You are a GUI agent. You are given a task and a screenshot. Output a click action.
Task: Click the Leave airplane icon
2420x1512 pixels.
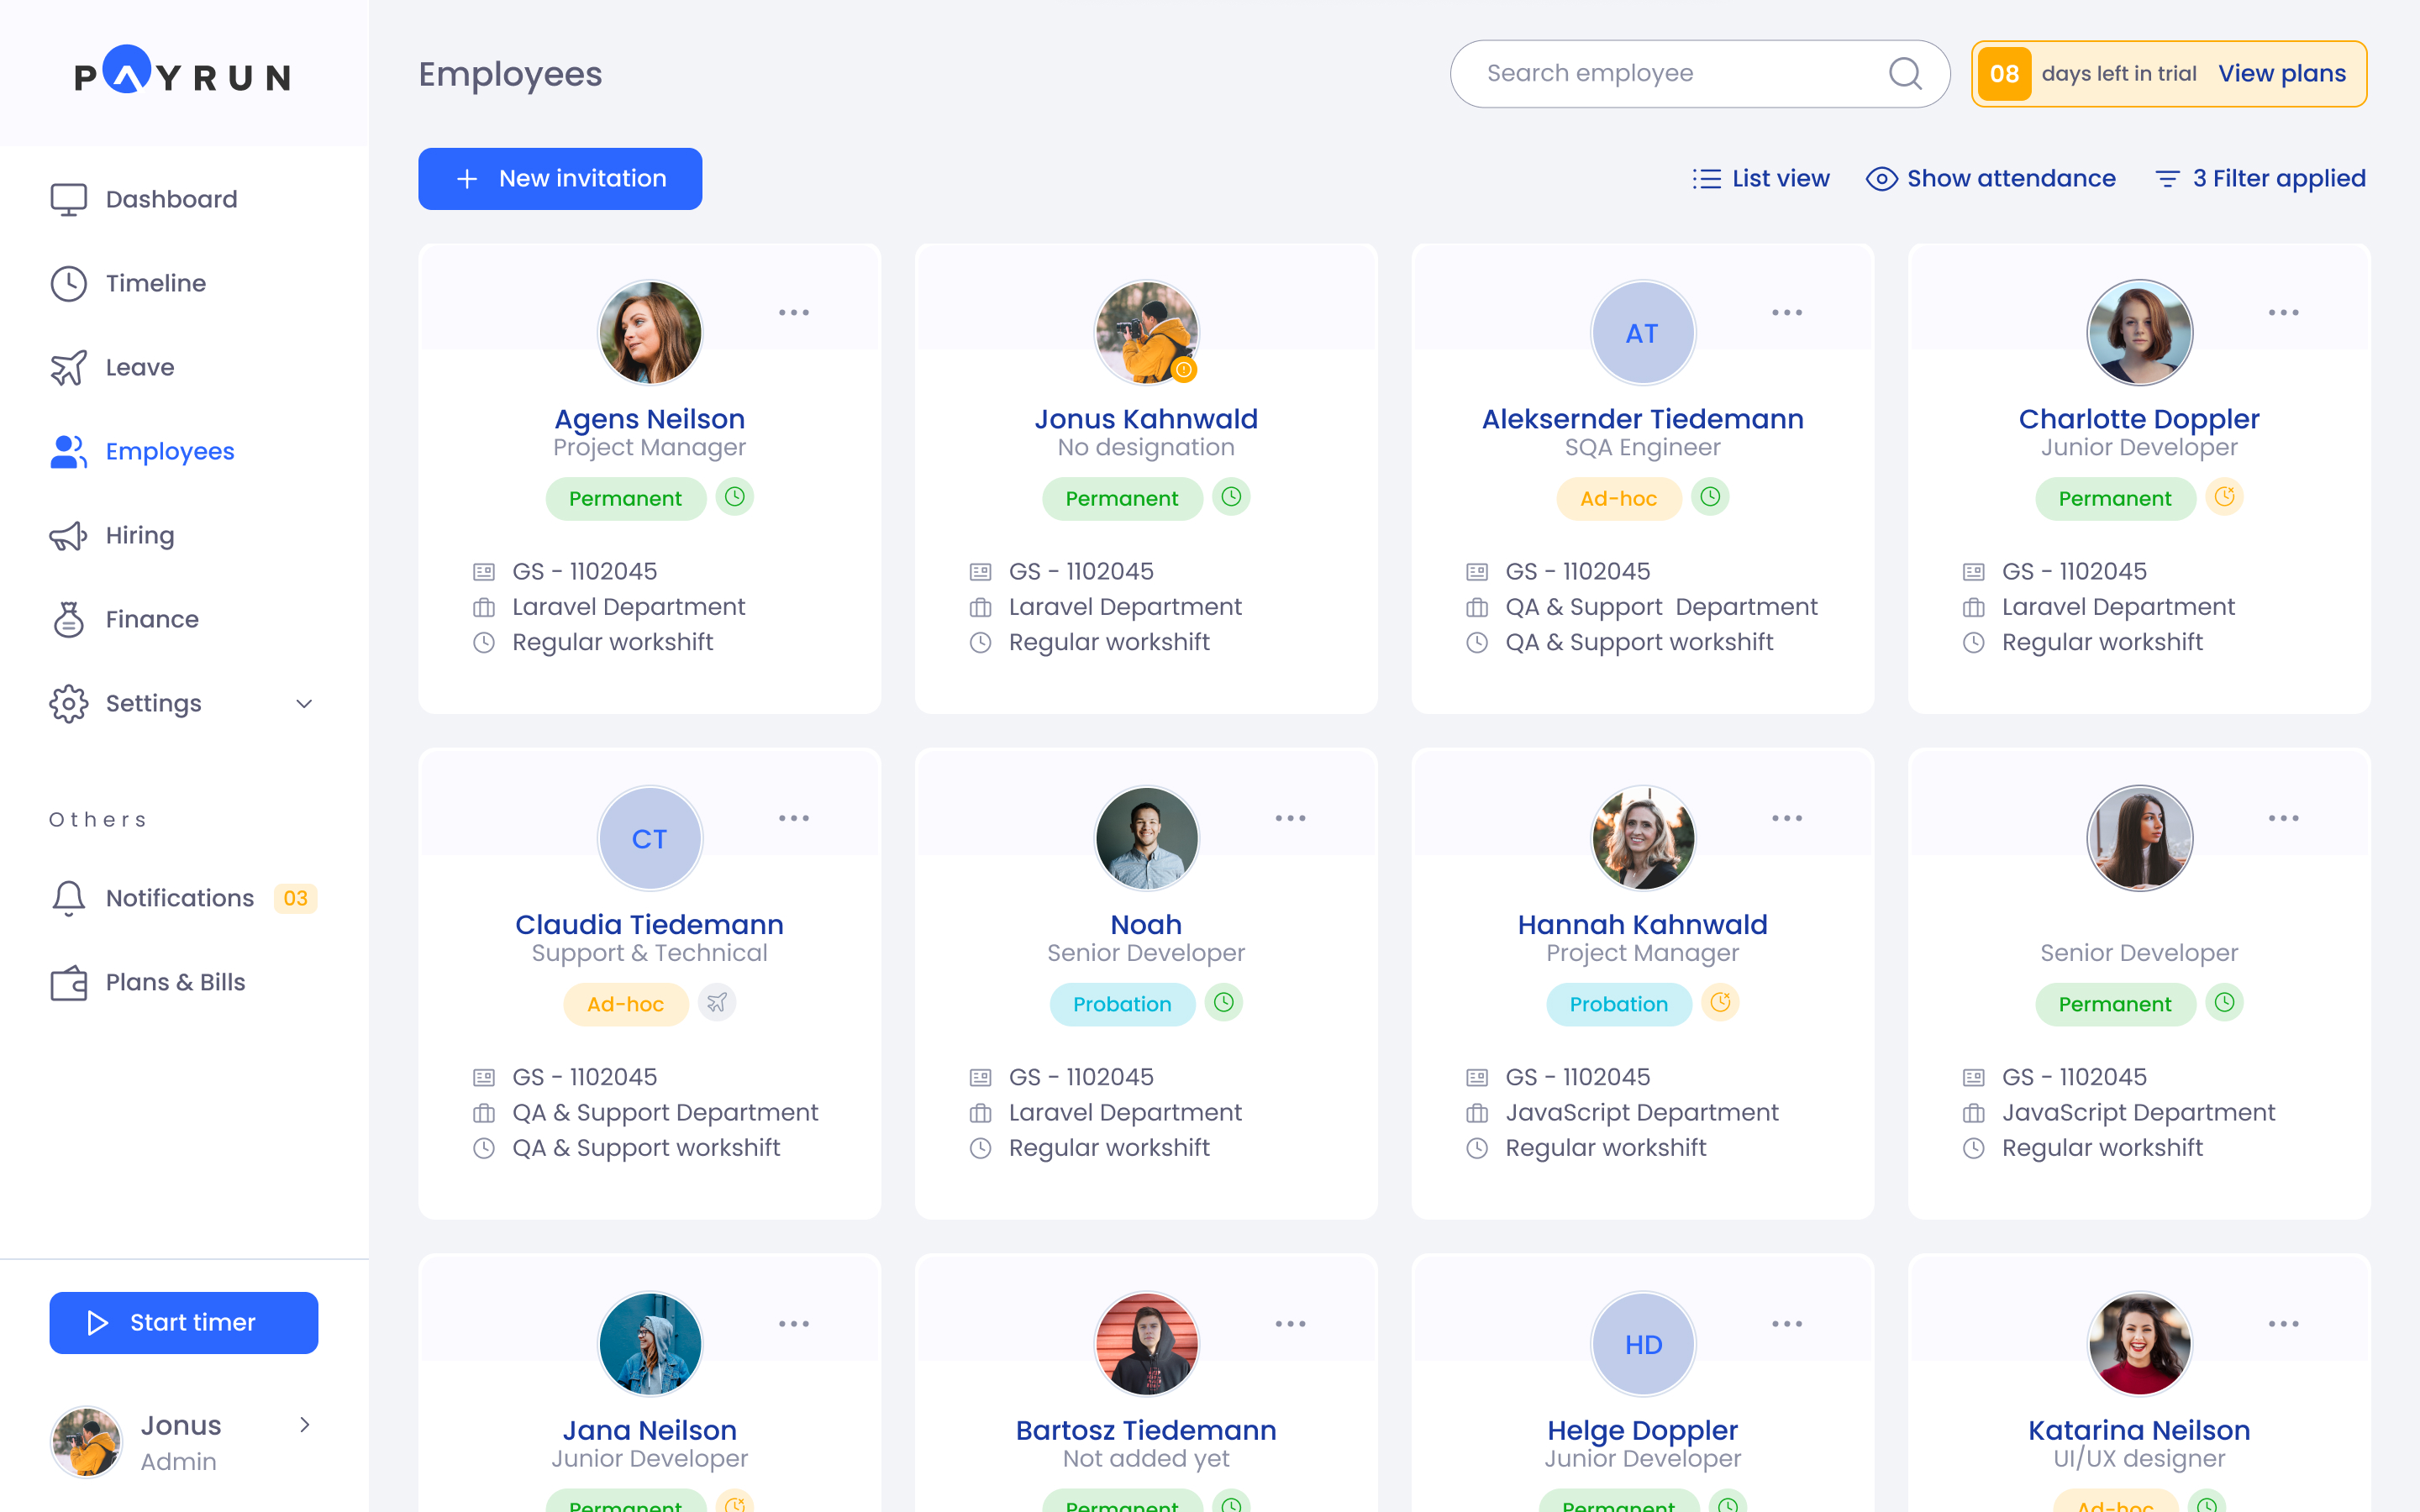(x=68, y=367)
